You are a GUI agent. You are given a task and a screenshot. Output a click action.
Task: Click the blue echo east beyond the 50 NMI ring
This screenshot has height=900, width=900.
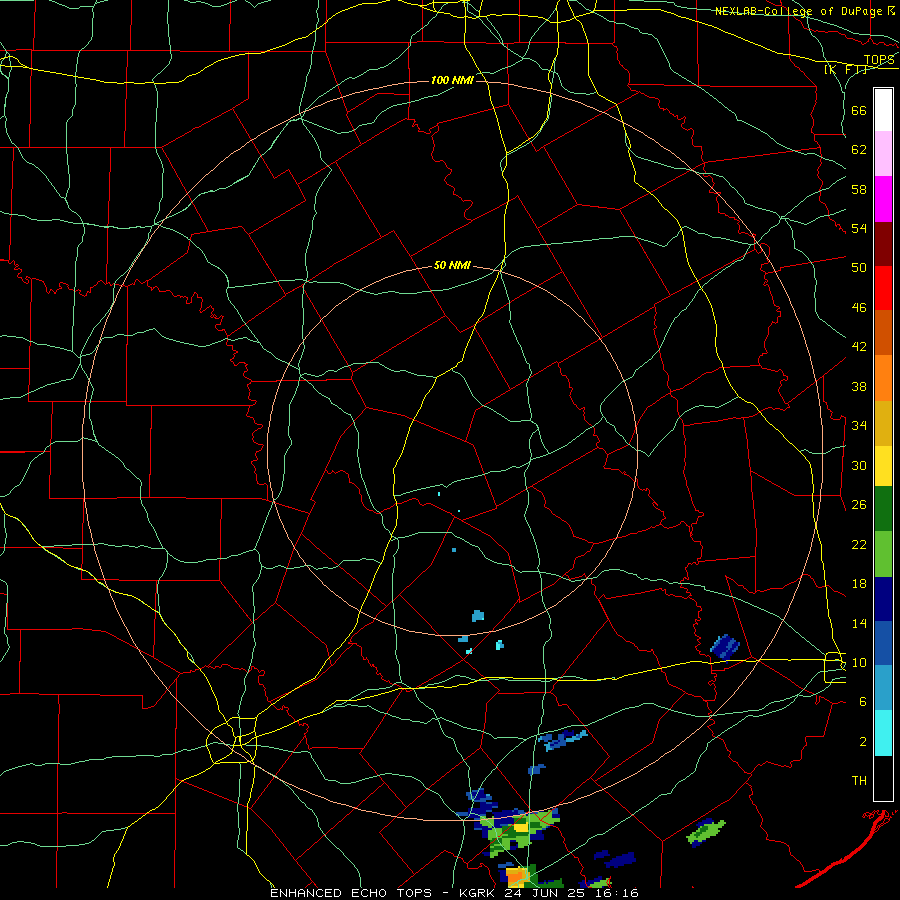click(x=724, y=646)
